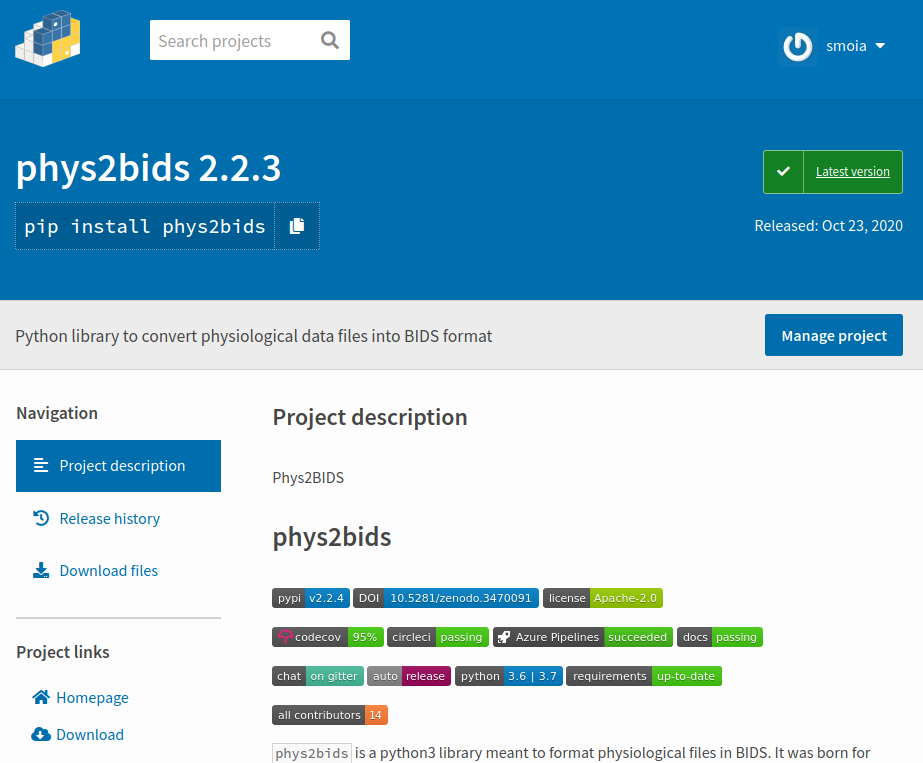Click the Project description lines icon
The width and height of the screenshot is (923, 763).
(41, 466)
